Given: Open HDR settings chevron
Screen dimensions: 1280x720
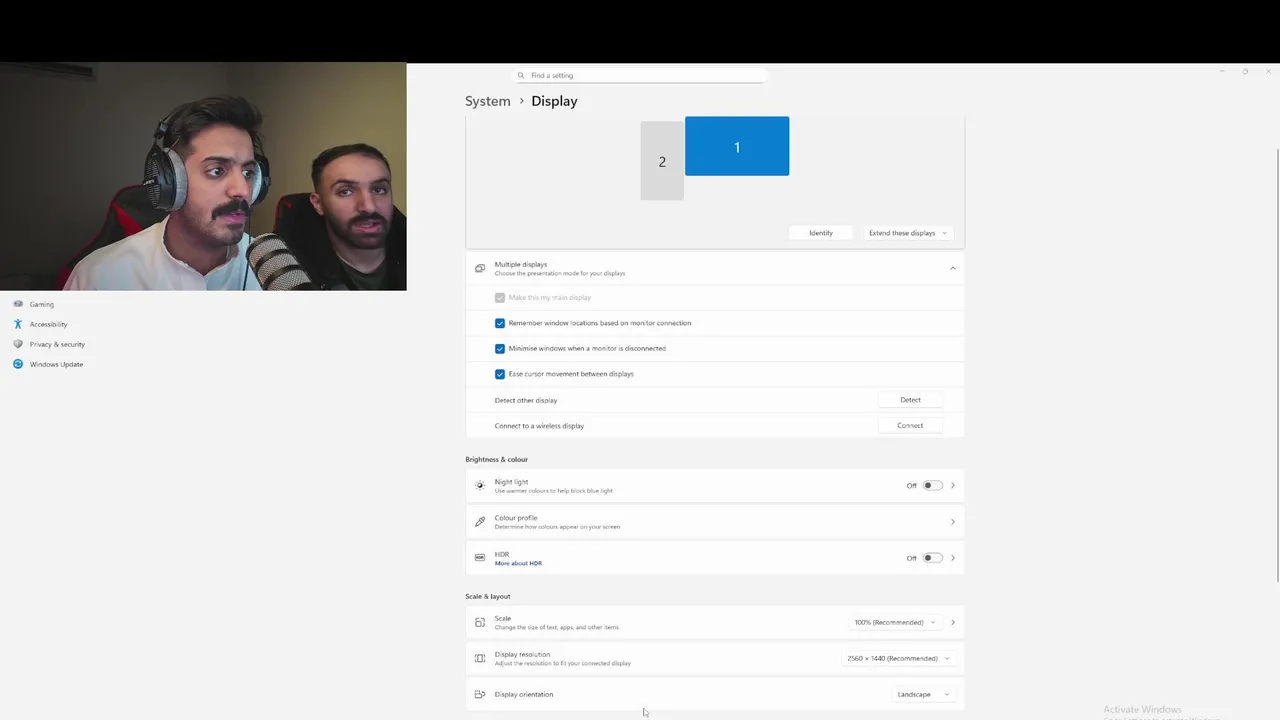Looking at the screenshot, I should [x=952, y=558].
